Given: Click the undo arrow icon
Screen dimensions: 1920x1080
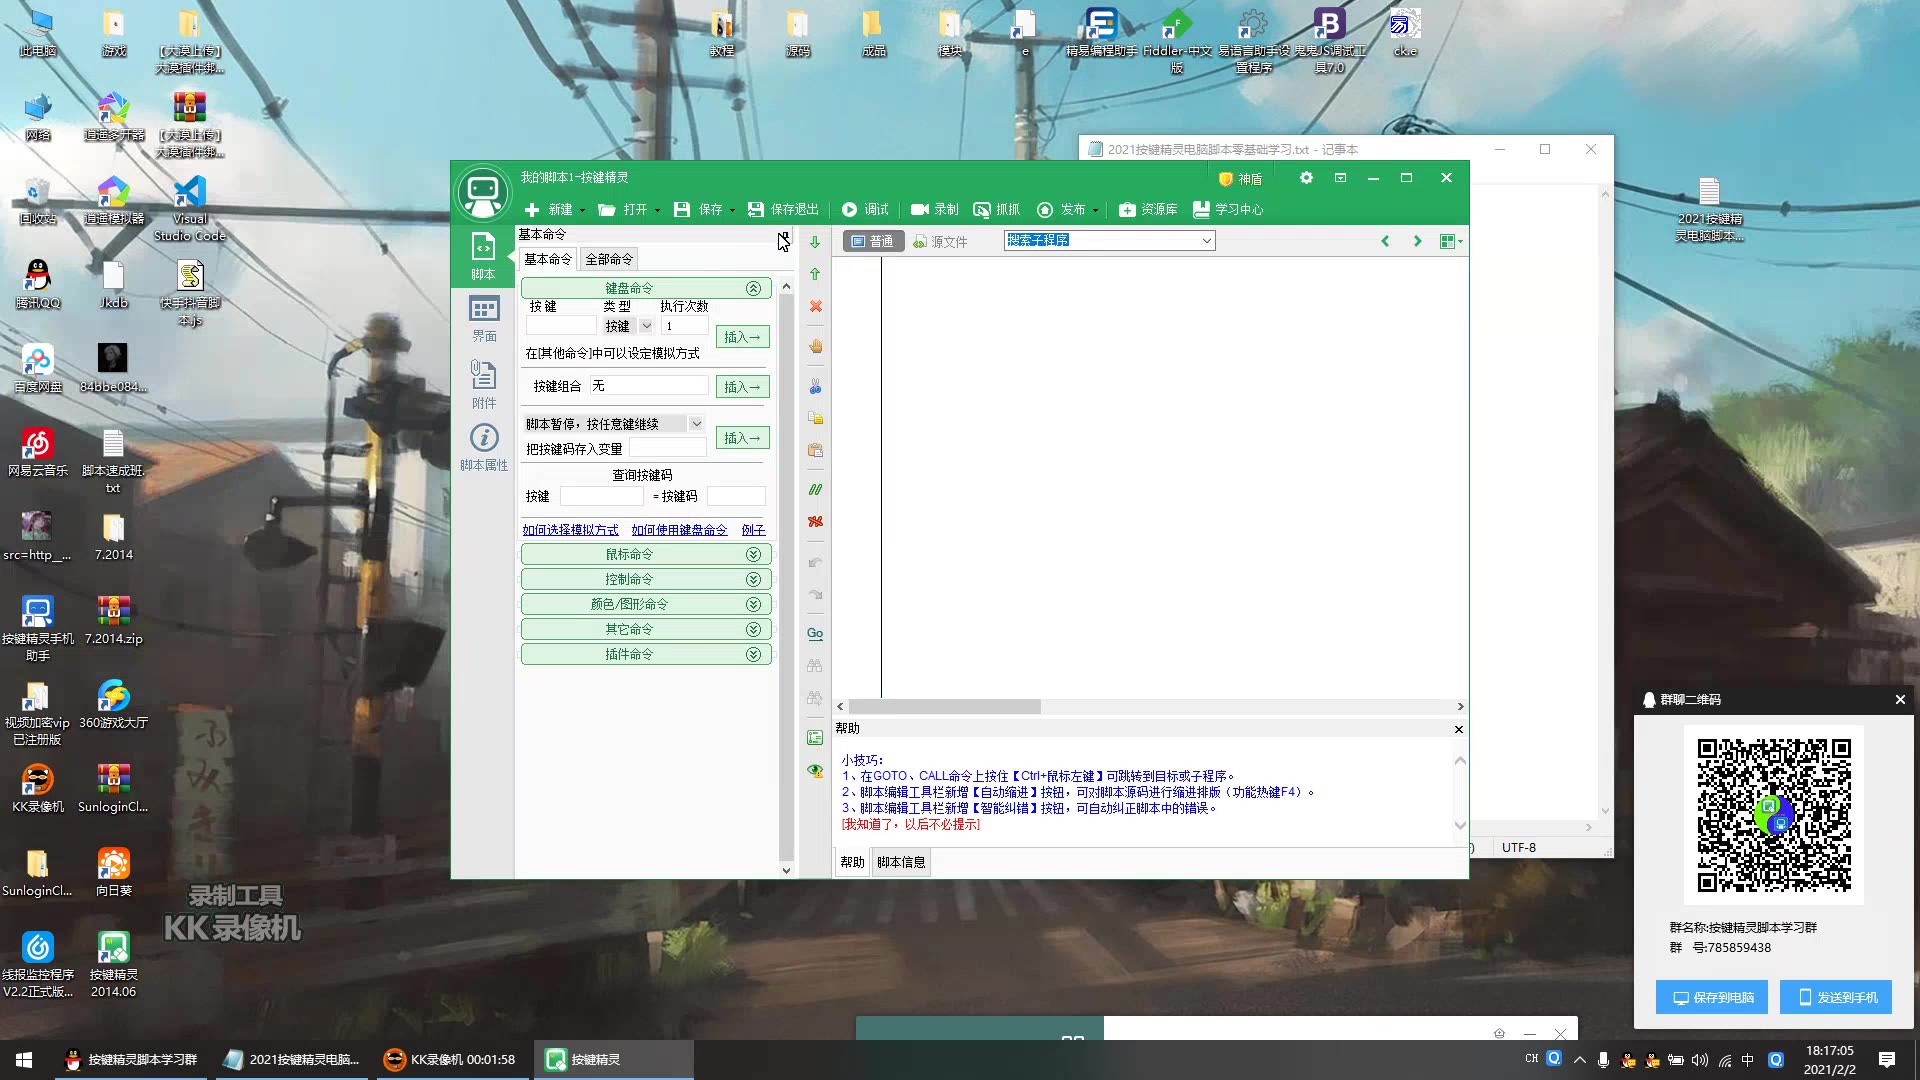Looking at the screenshot, I should pyautogui.click(x=815, y=562).
